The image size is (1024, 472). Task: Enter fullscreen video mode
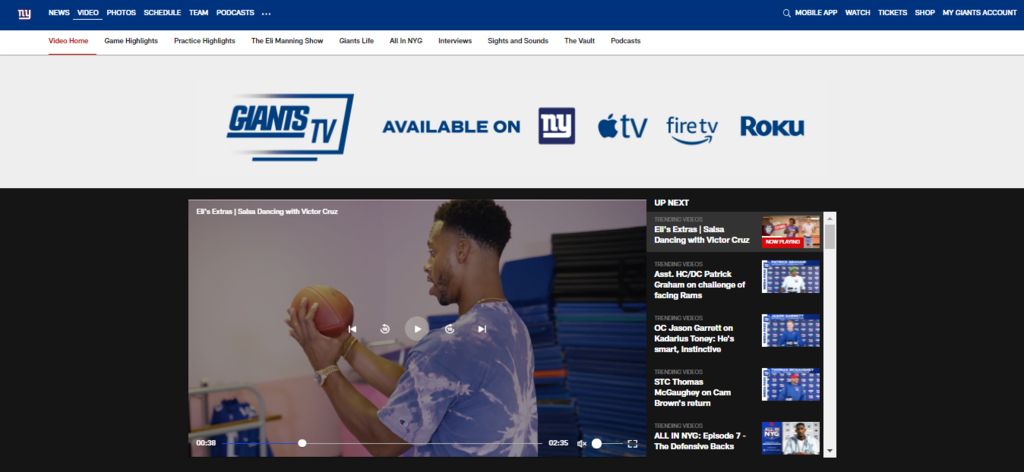(632, 443)
